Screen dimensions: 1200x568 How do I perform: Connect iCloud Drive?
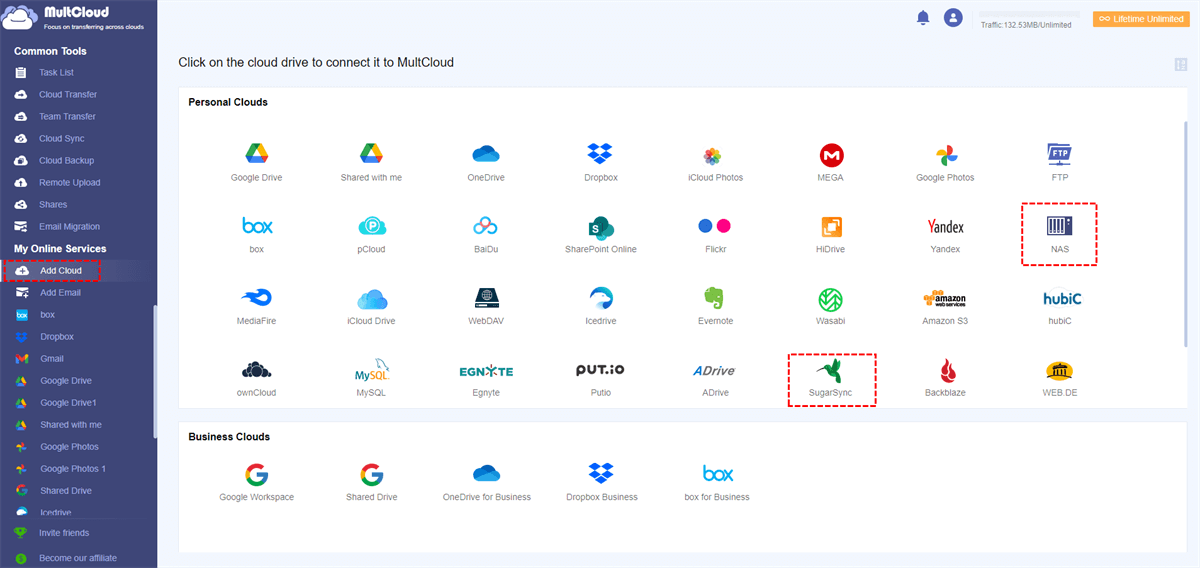pos(371,298)
